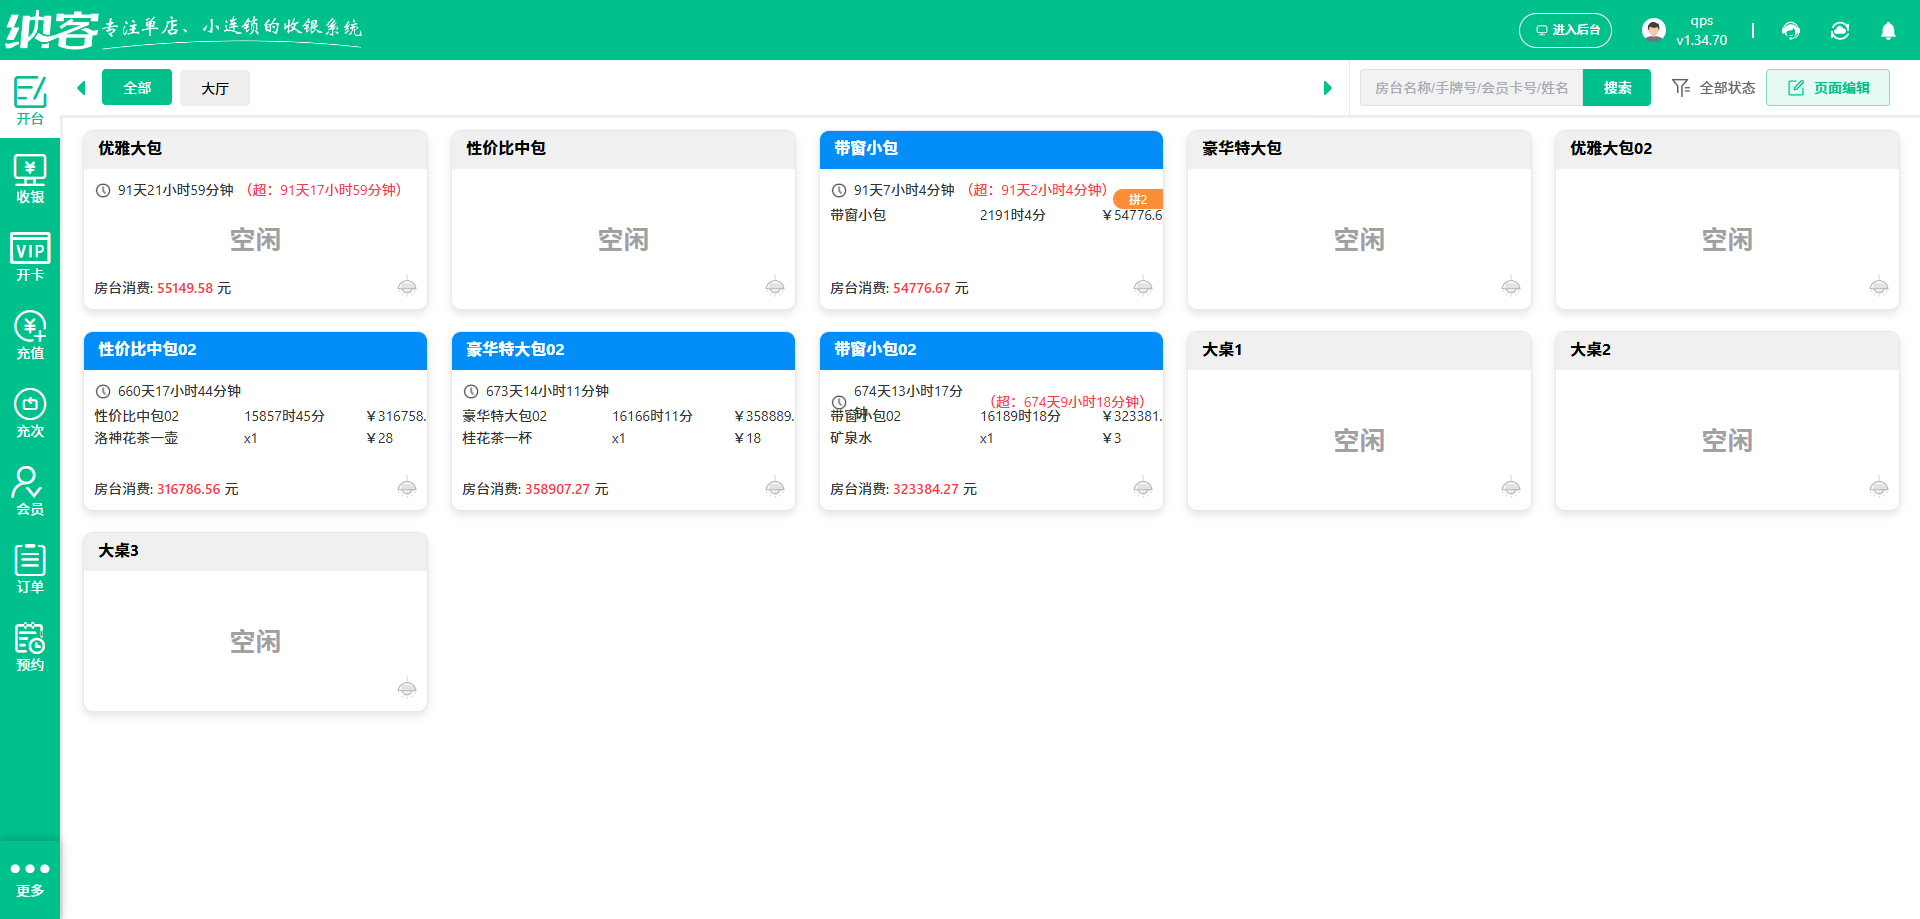This screenshot has height=919, width=1920.
Task: Select the 全部 area tab
Action: click(137, 88)
